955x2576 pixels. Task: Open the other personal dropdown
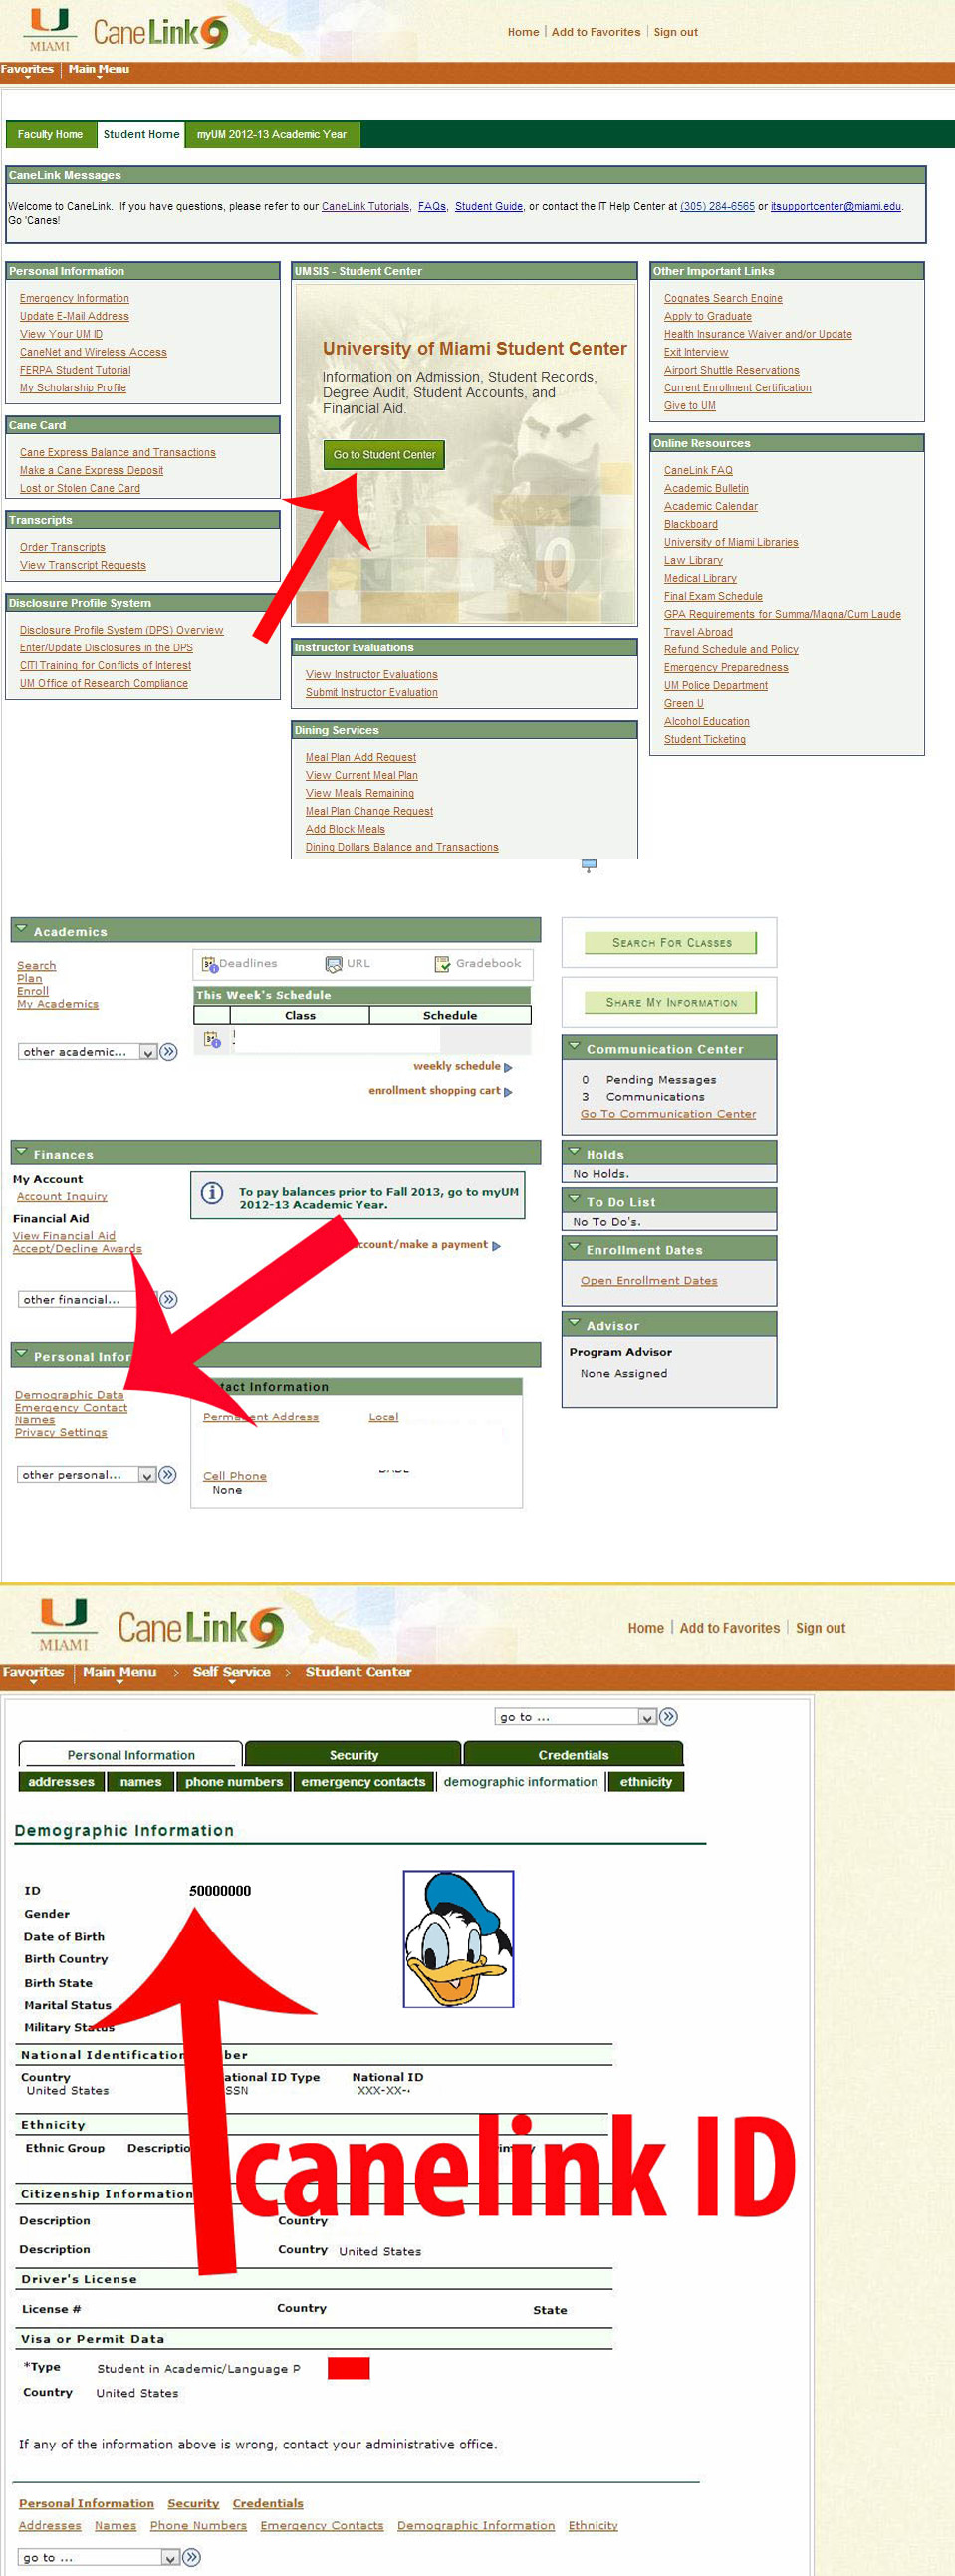(87, 1475)
